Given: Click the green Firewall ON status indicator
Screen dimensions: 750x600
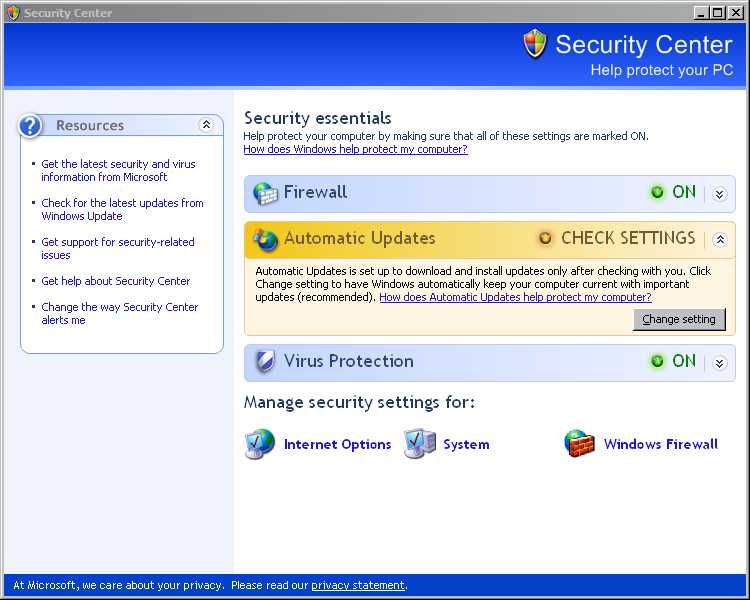Looking at the screenshot, I should [x=657, y=192].
